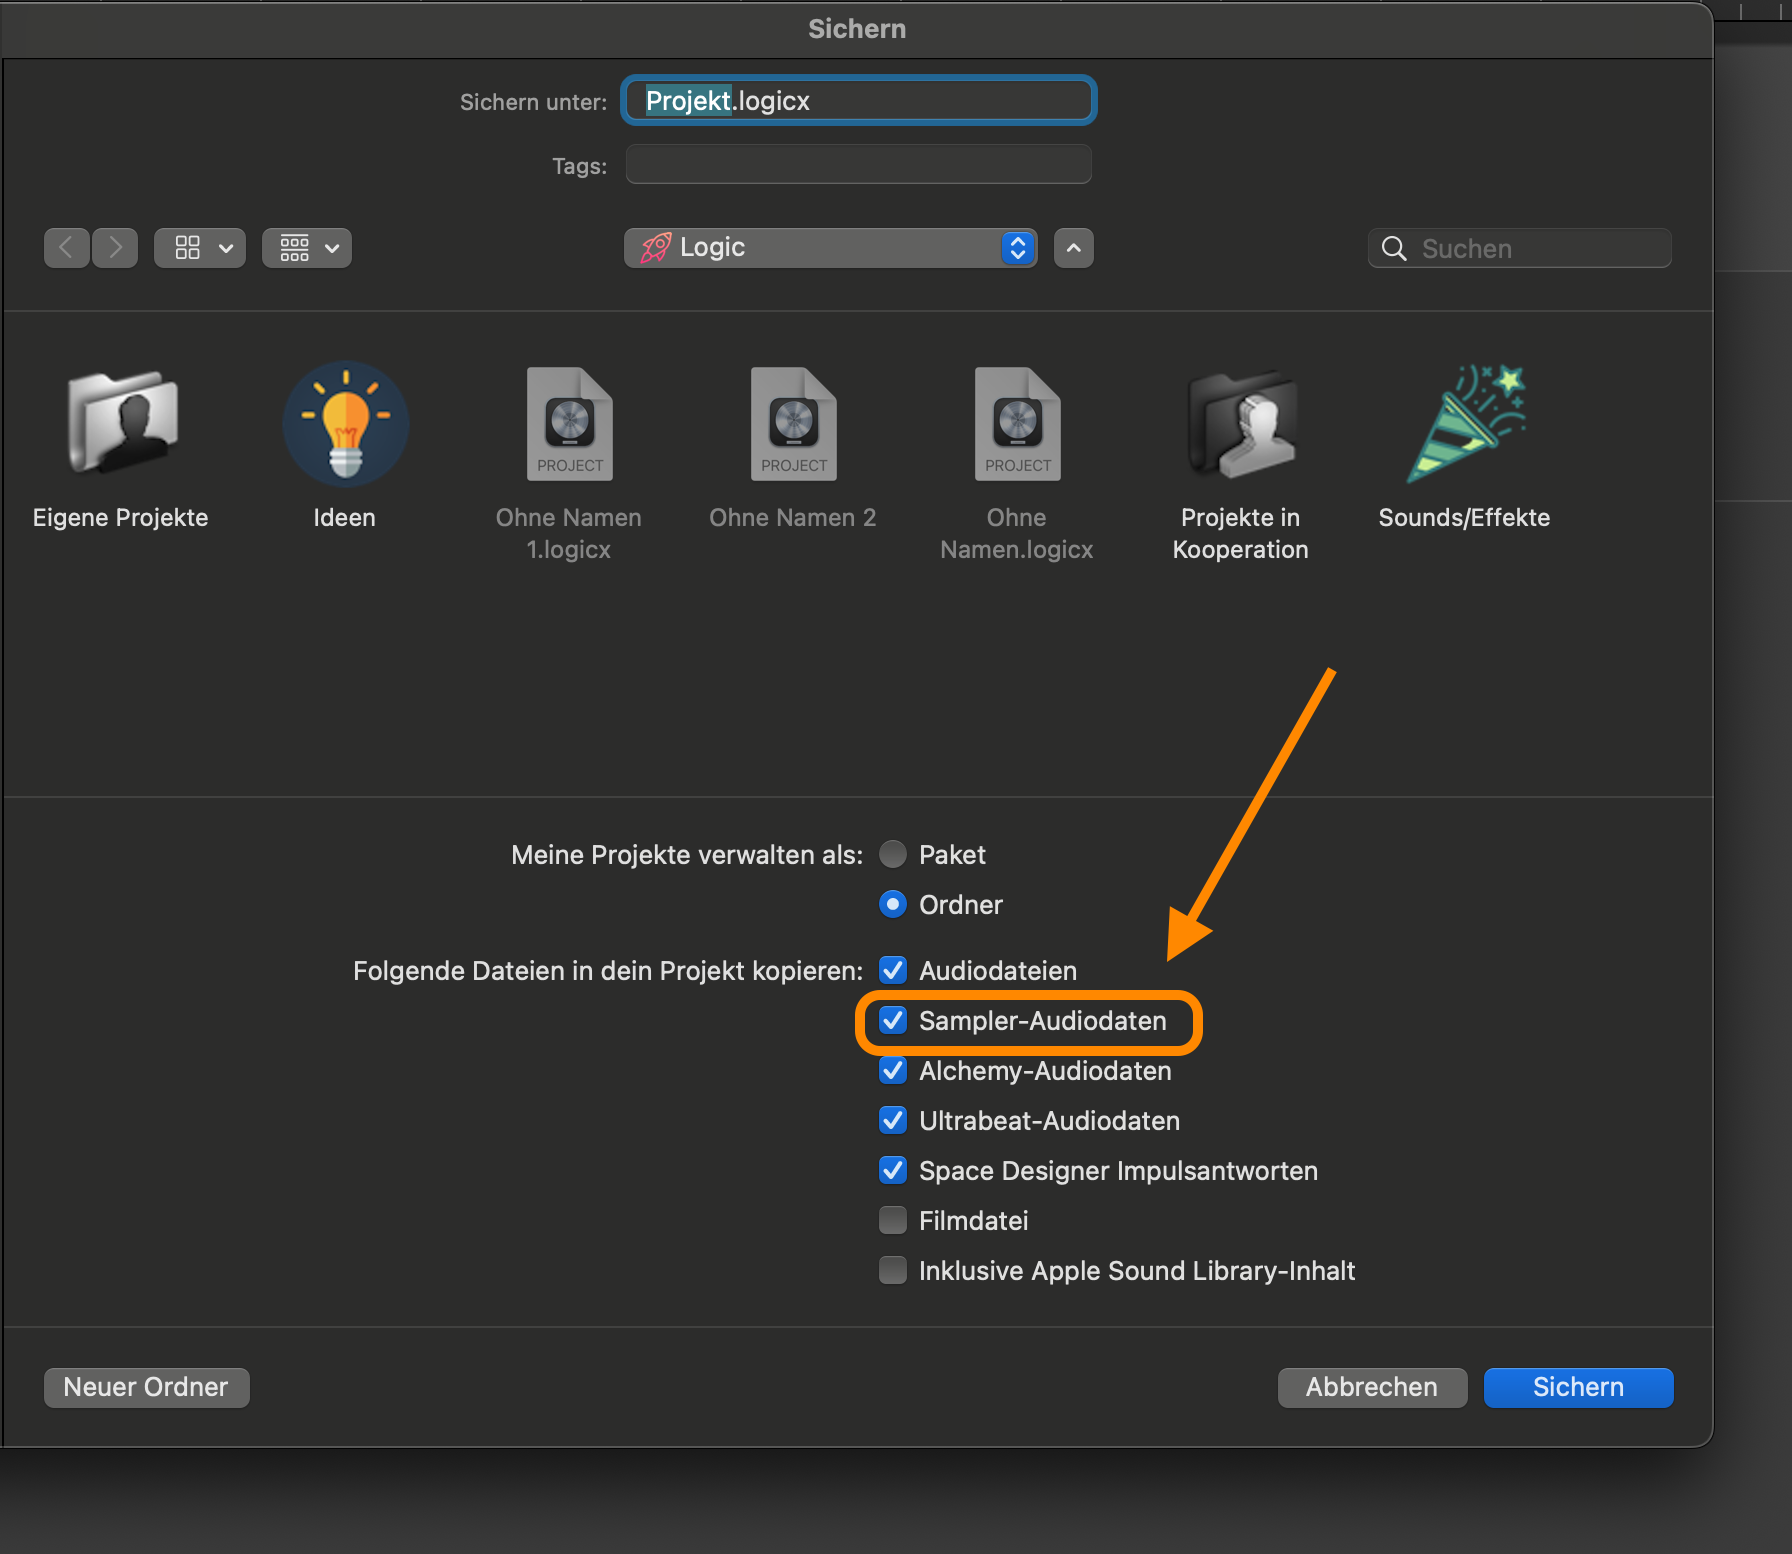
Task: Select the Ordner radio button
Action: coord(893,905)
